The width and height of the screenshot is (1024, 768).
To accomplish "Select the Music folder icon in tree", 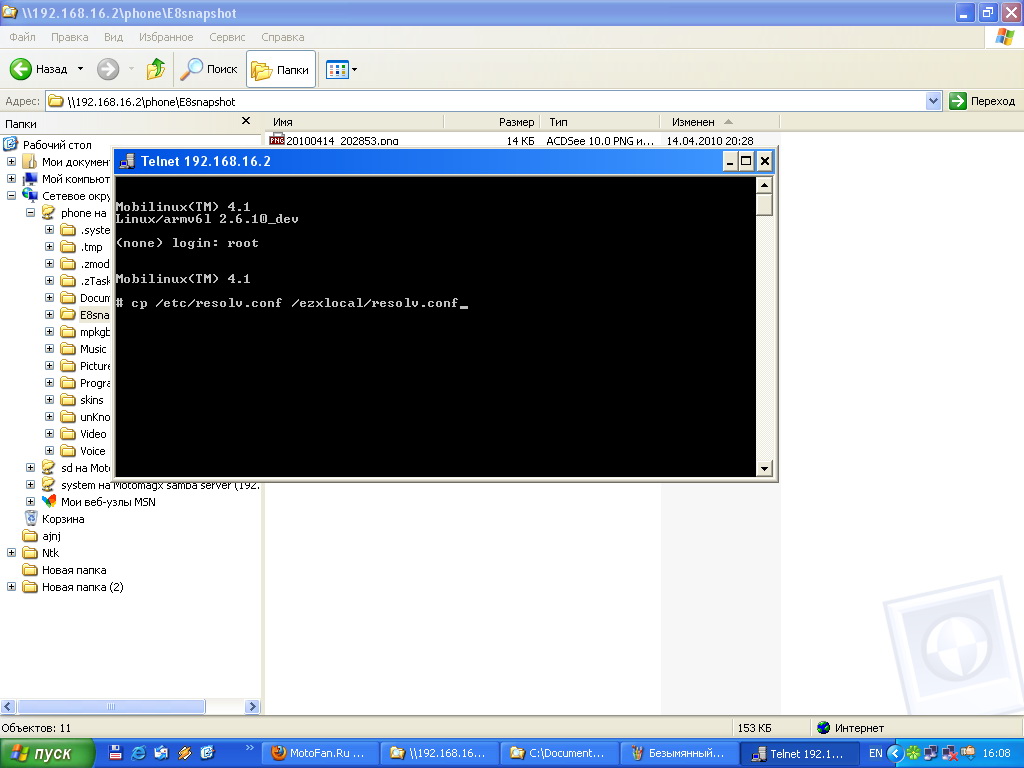I will pos(68,349).
